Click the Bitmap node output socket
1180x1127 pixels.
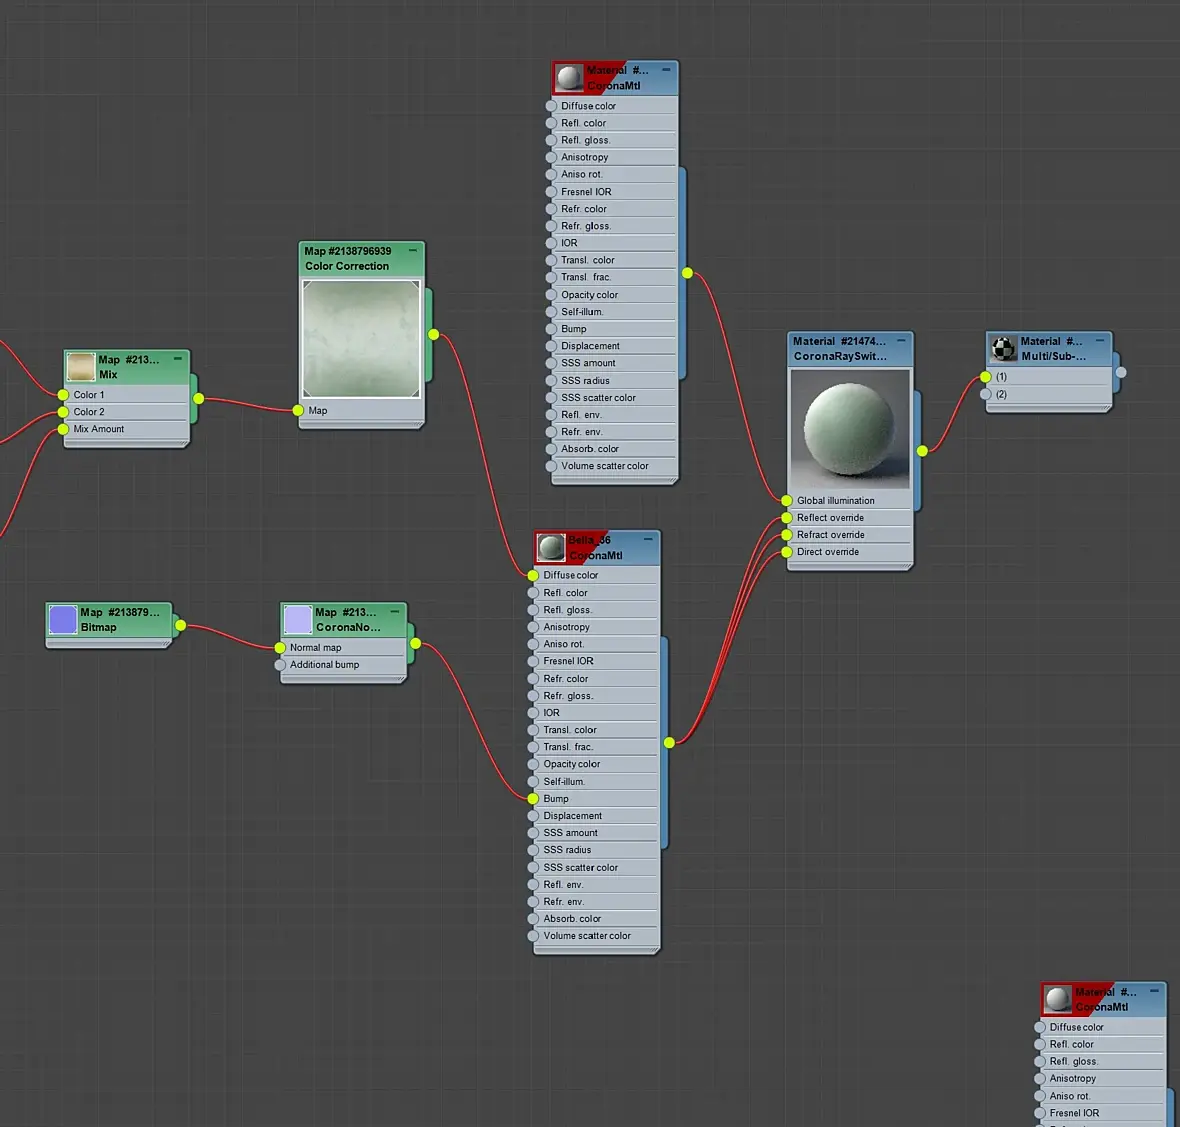[x=181, y=625]
